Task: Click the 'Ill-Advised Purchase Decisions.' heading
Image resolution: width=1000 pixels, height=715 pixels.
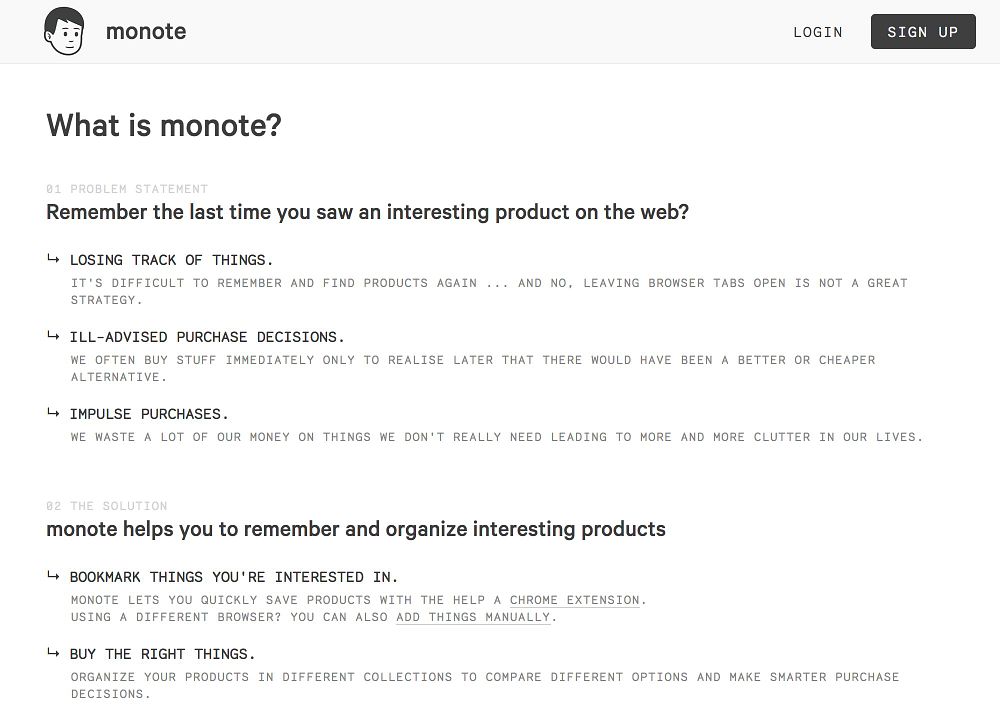Action: (207, 337)
